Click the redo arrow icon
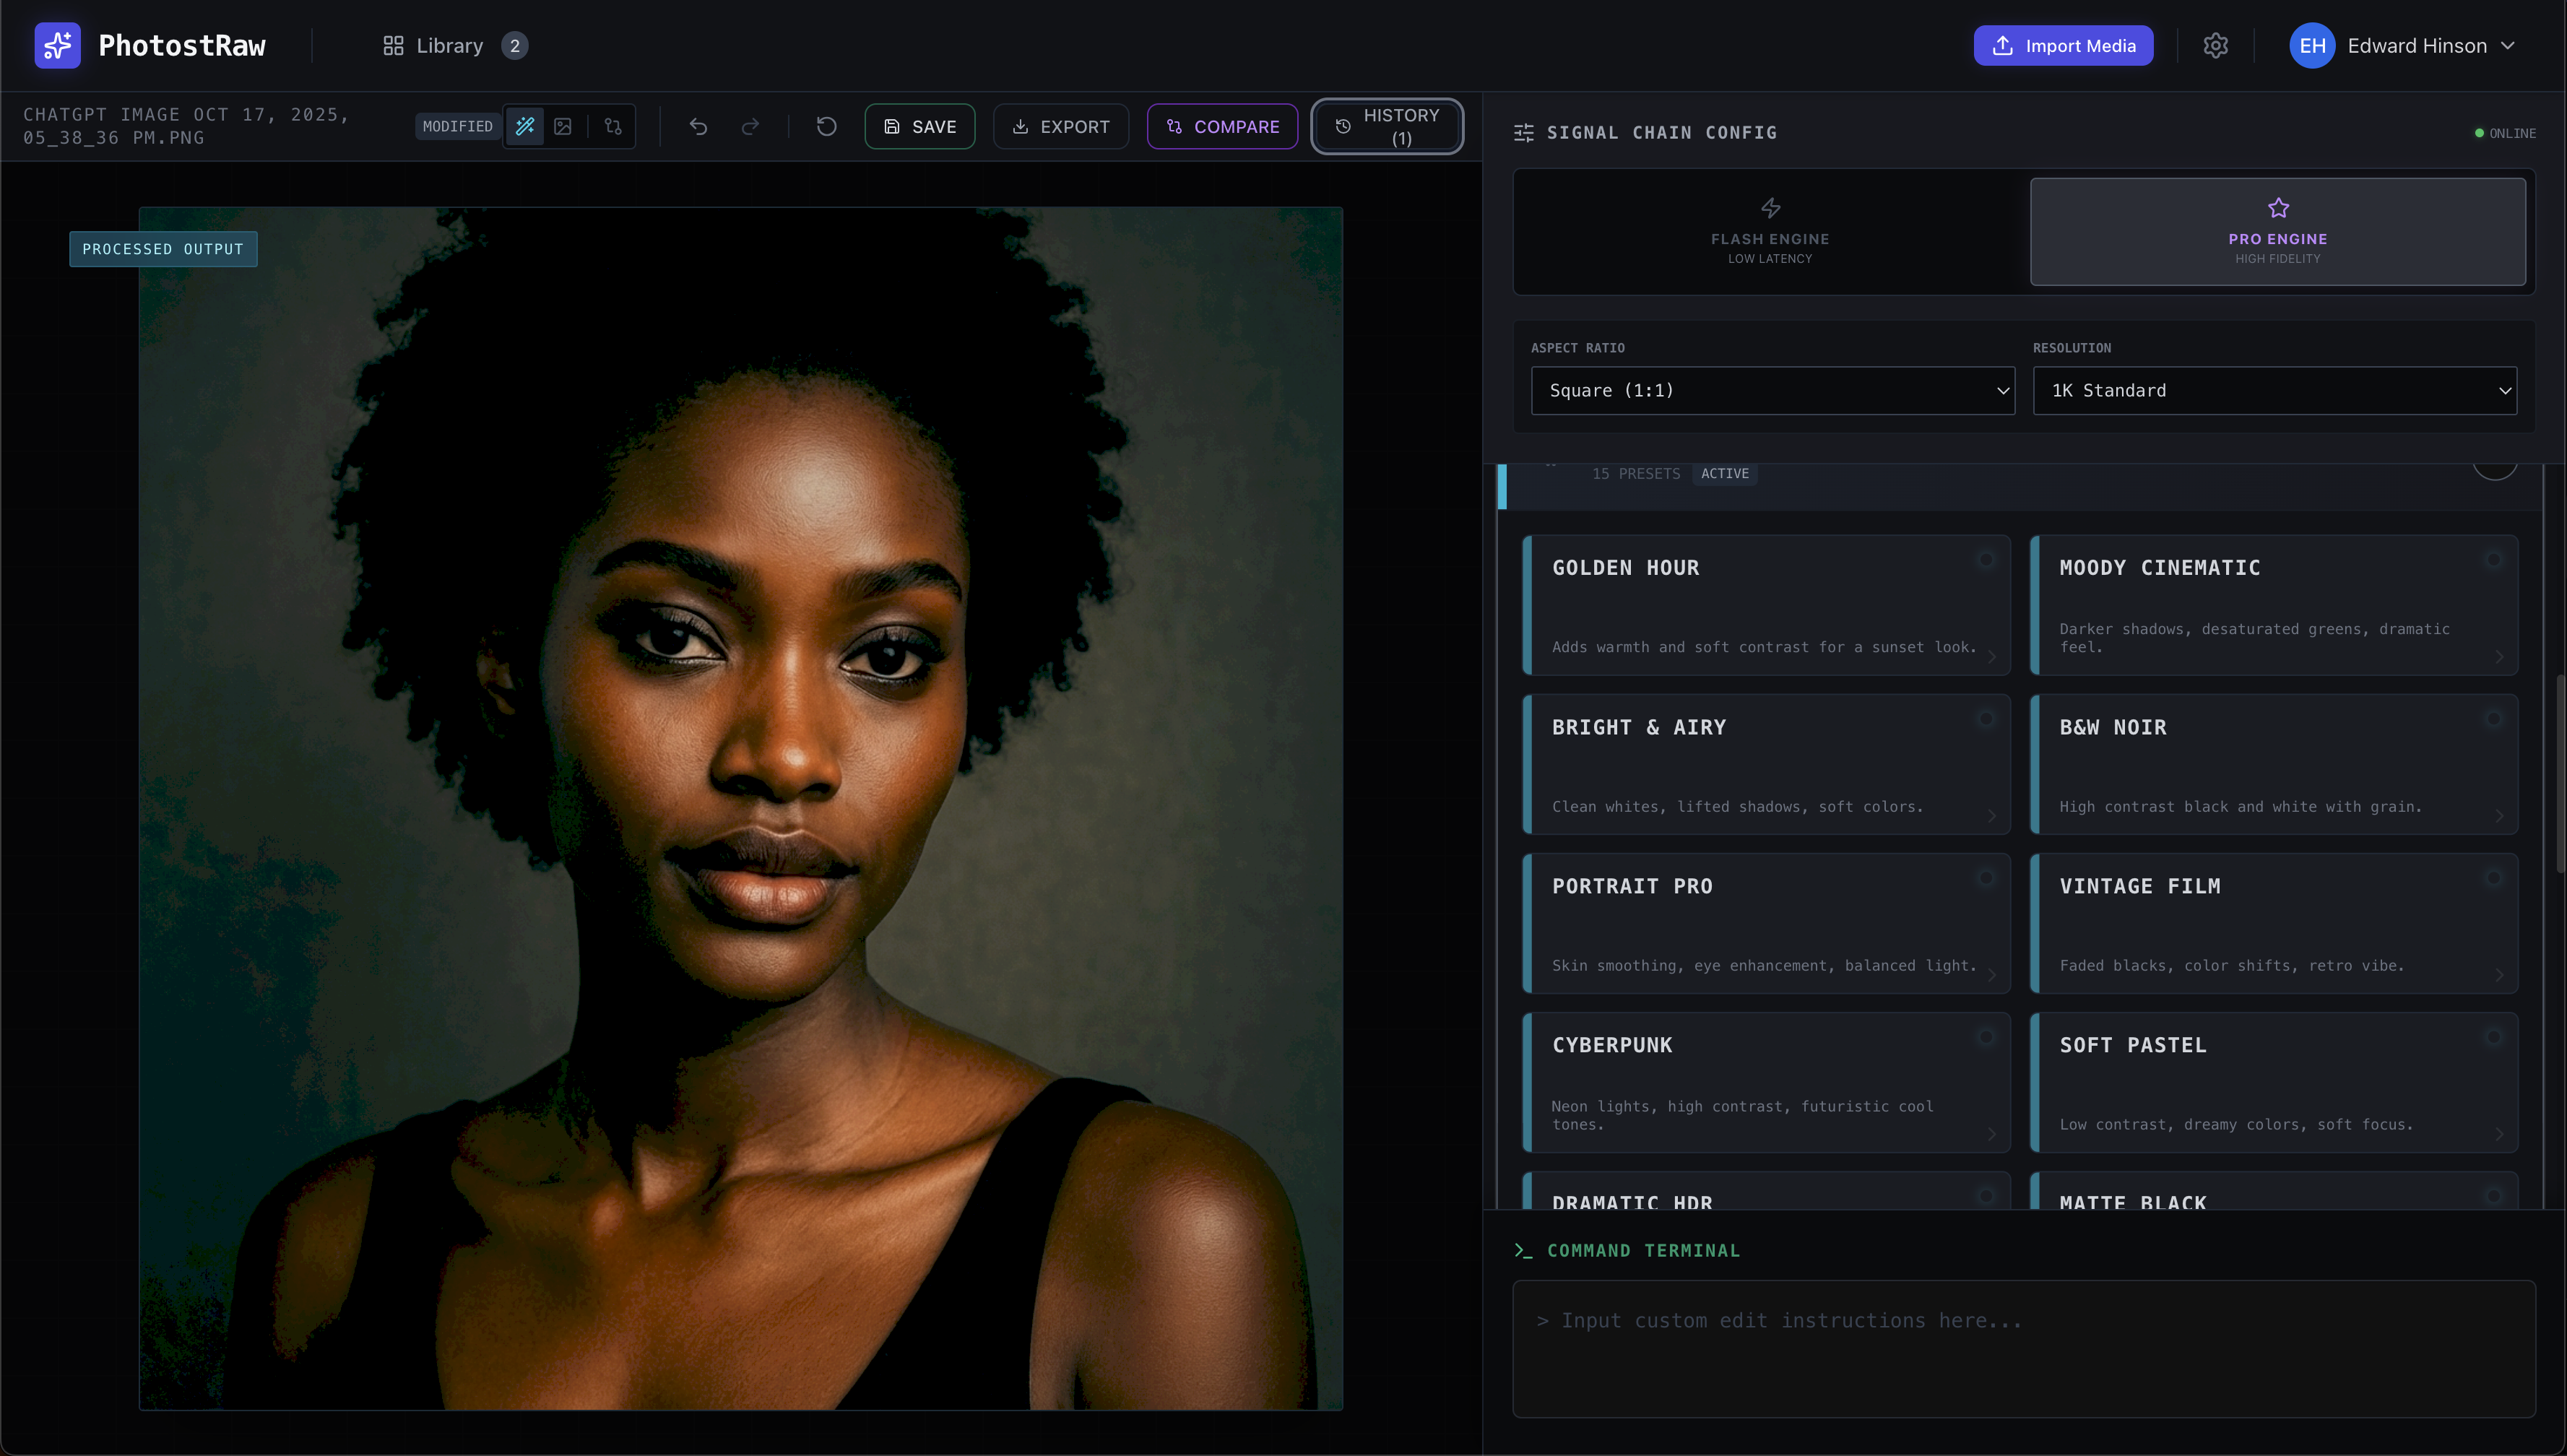The height and width of the screenshot is (1456, 2567). click(751, 126)
